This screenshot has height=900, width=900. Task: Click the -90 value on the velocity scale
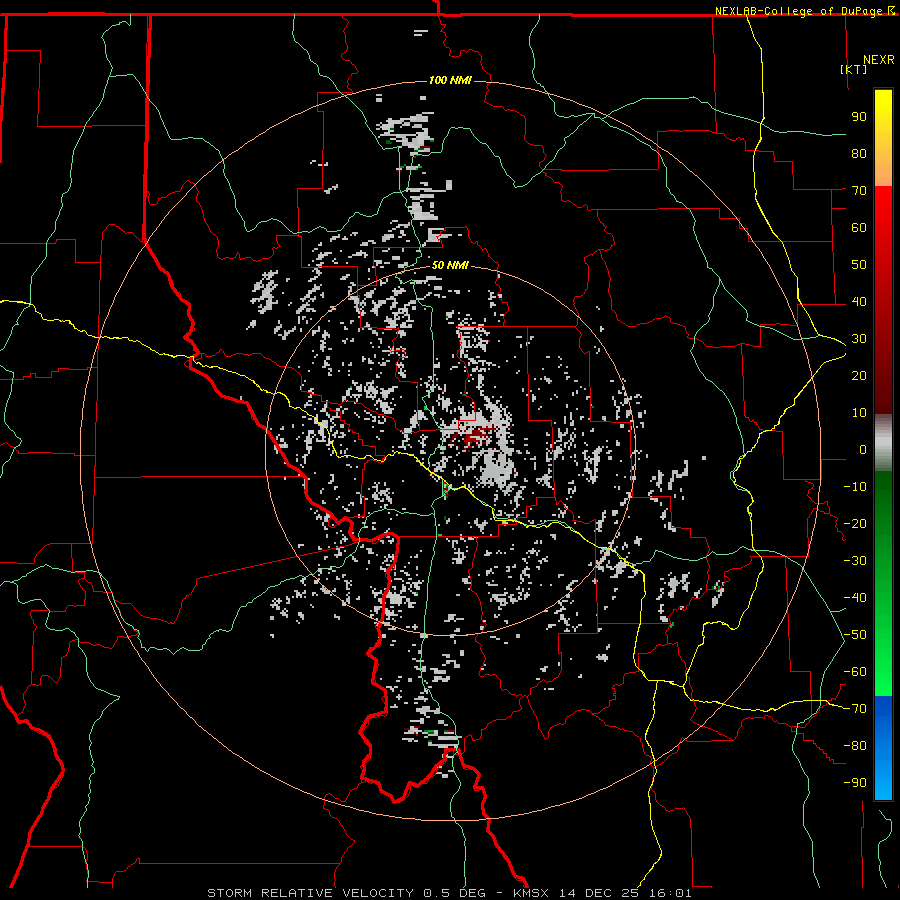pos(855,783)
